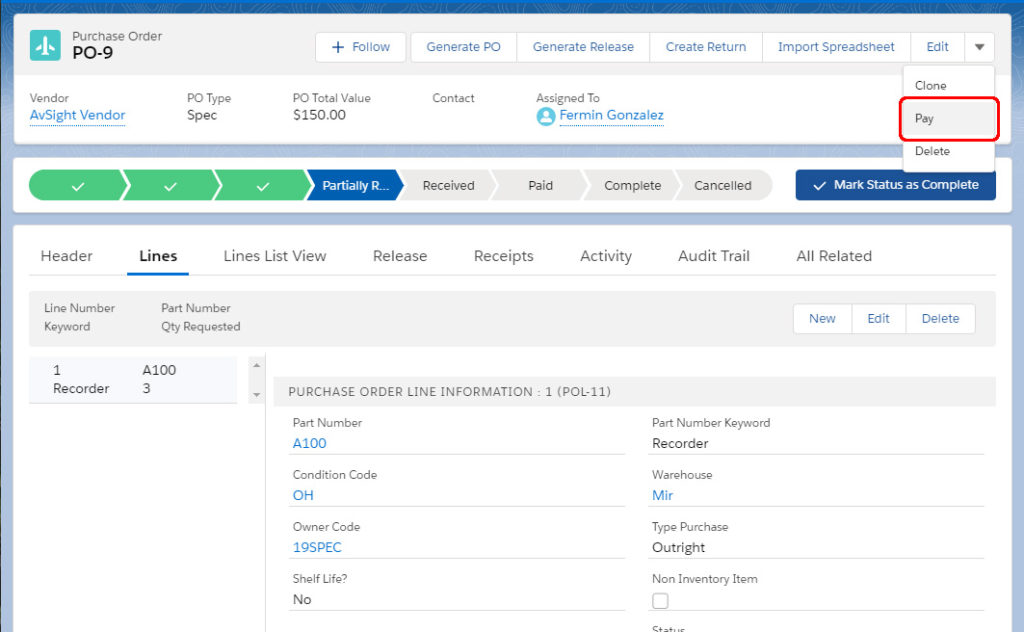
Task: Open the Edit dropdown arrow
Action: point(980,46)
